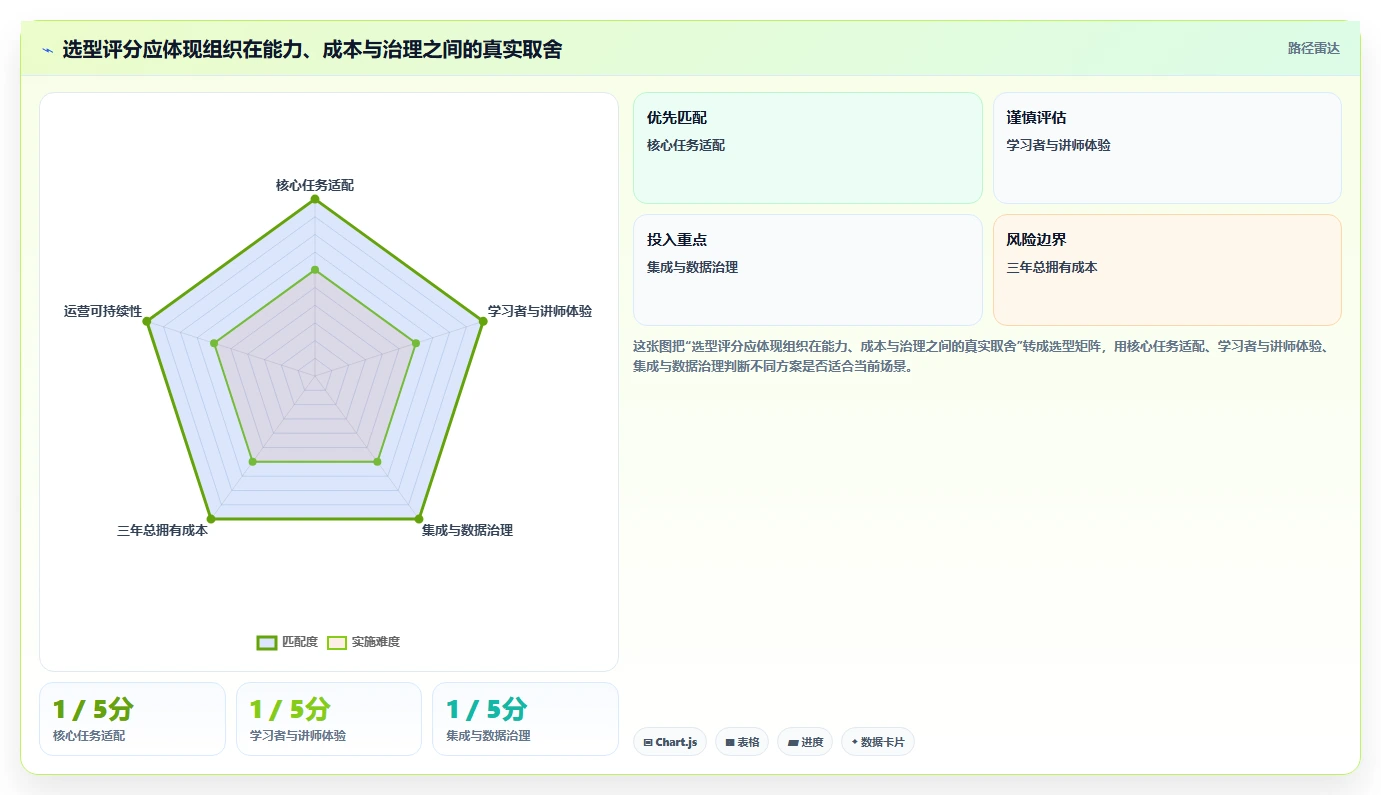Click the 运营可持续性 axis label on the radar
The width and height of the screenshot is (1381, 795).
click(103, 311)
